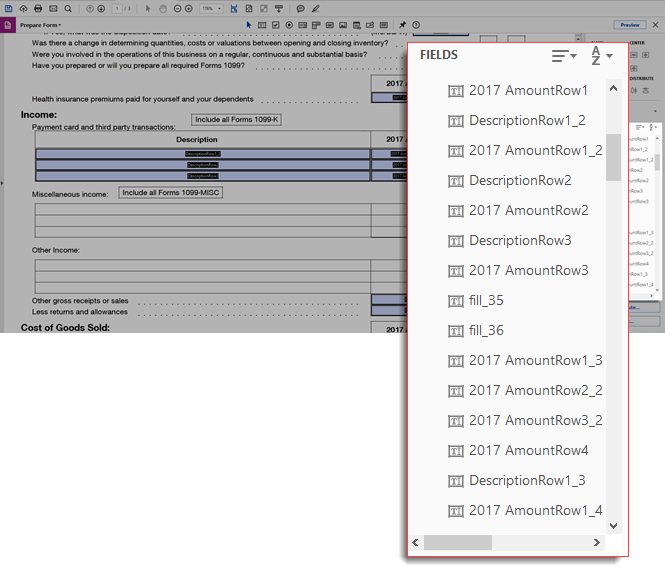The width and height of the screenshot is (665, 572).
Task: Click the comment bubble icon
Action: (x=300, y=8)
